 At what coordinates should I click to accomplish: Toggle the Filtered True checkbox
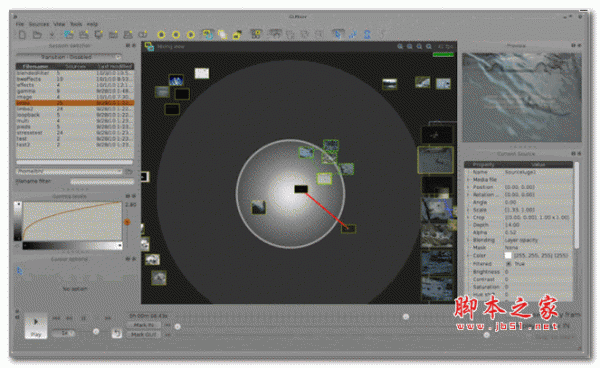pyautogui.click(x=509, y=264)
